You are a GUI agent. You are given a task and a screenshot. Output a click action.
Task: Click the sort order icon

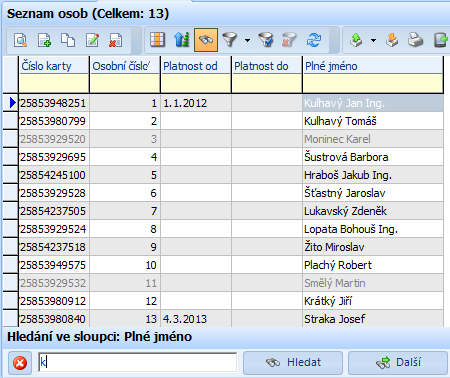coord(182,40)
